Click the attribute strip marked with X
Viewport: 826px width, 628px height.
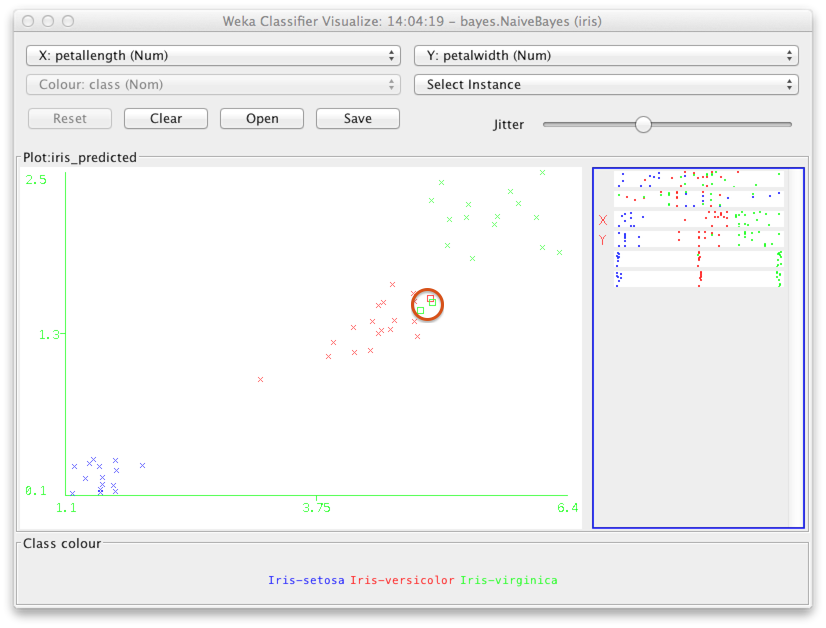click(x=698, y=218)
